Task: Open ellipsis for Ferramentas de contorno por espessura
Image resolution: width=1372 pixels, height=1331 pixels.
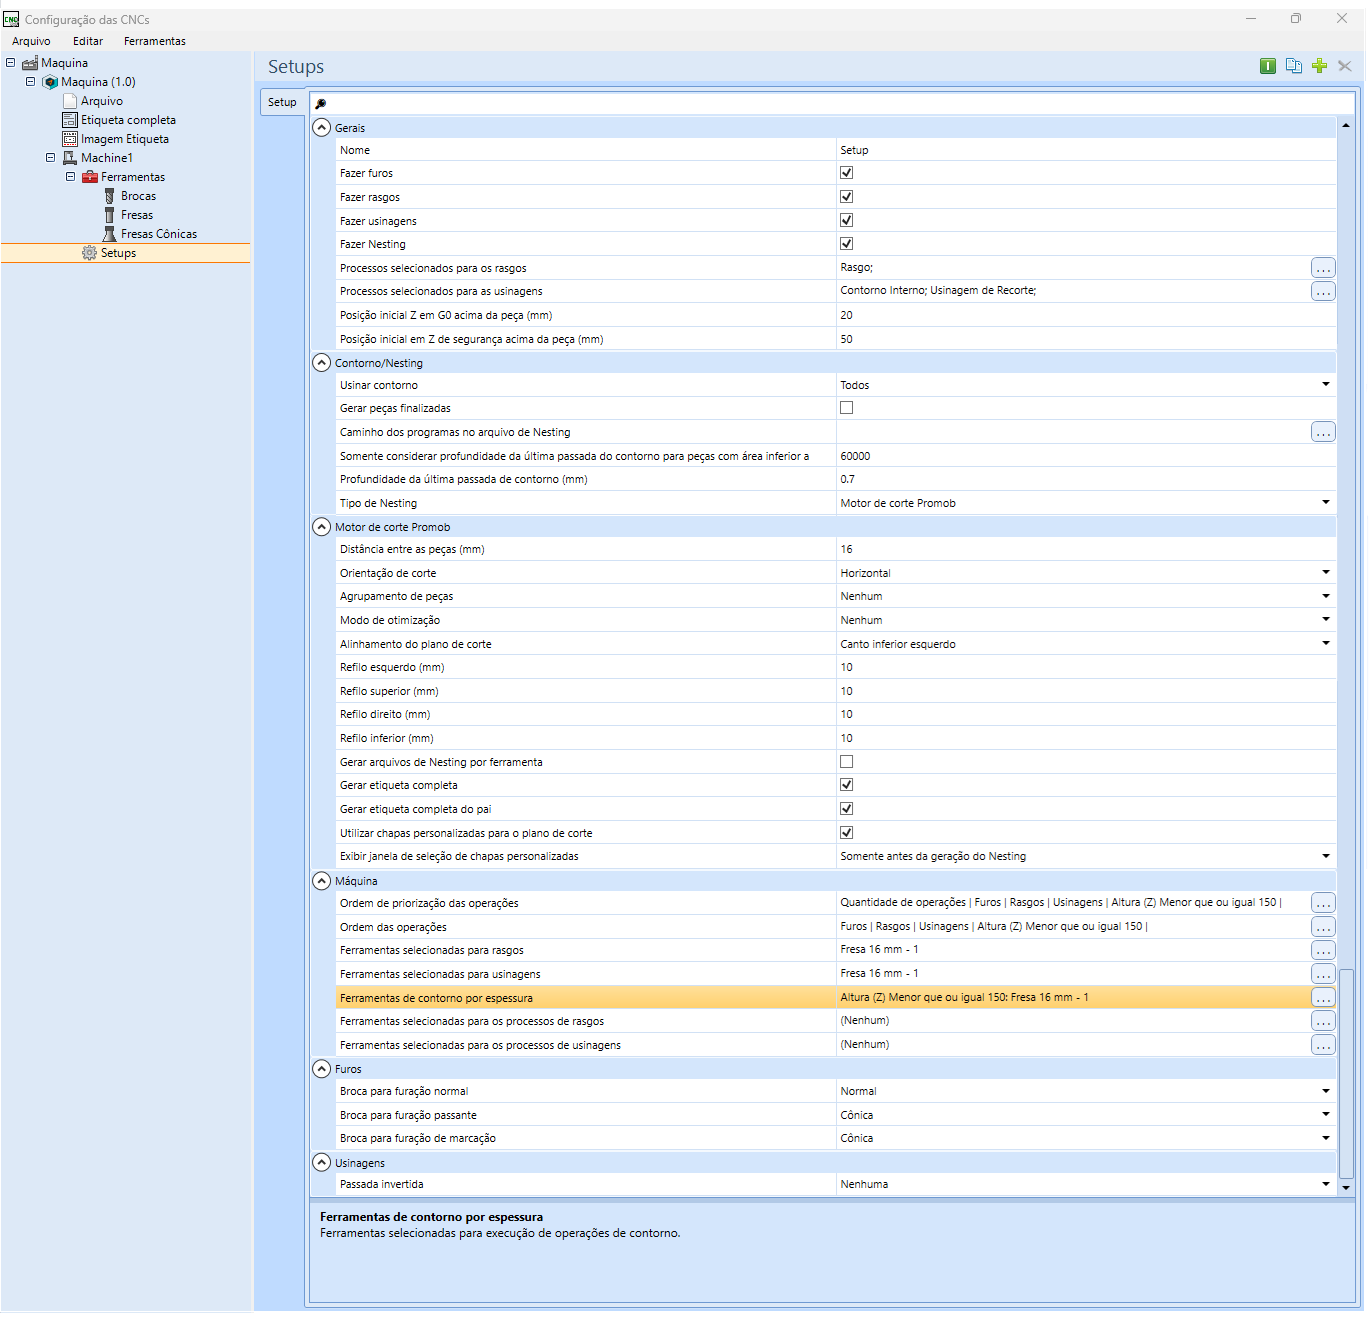Action: (1323, 998)
